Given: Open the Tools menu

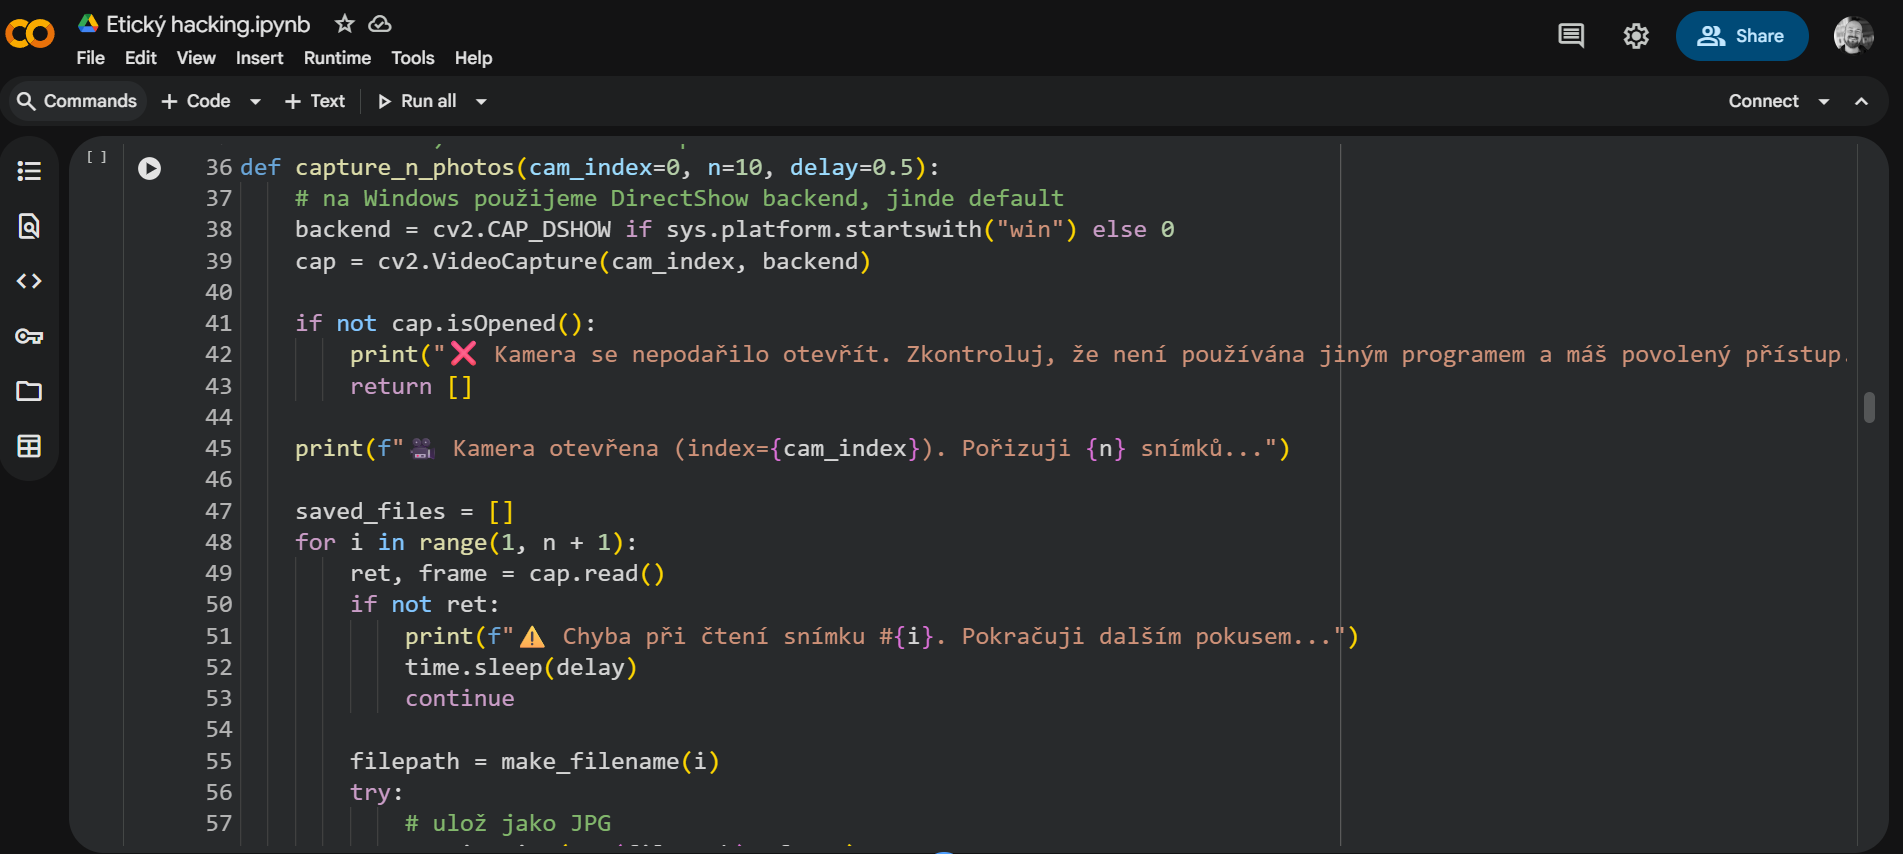Looking at the screenshot, I should point(413,58).
